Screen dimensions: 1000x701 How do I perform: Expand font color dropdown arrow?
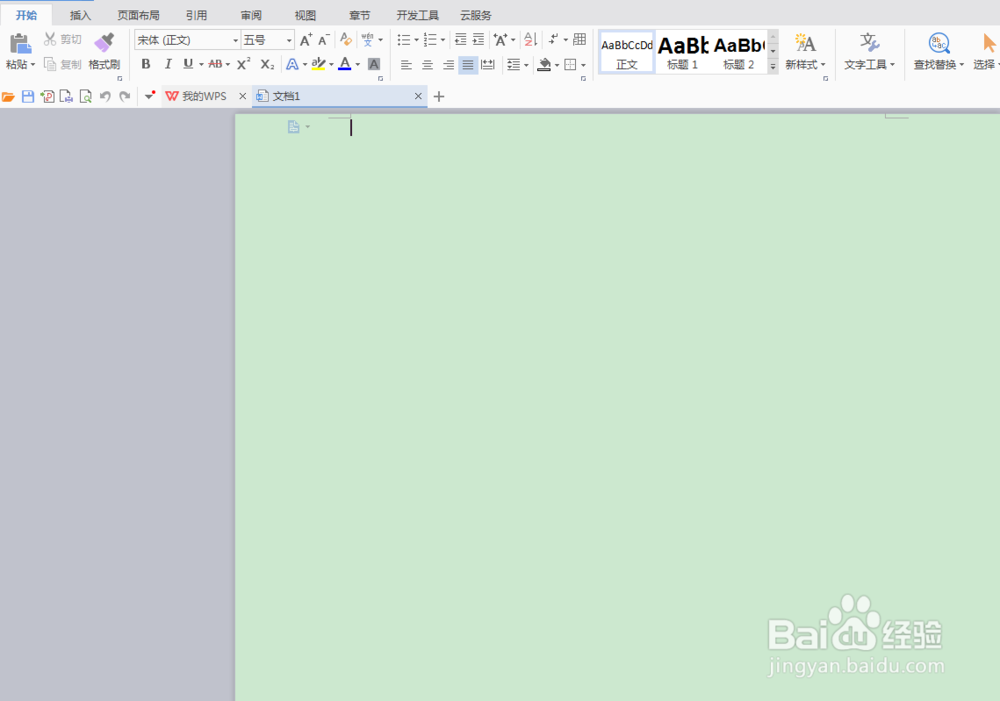[357, 64]
